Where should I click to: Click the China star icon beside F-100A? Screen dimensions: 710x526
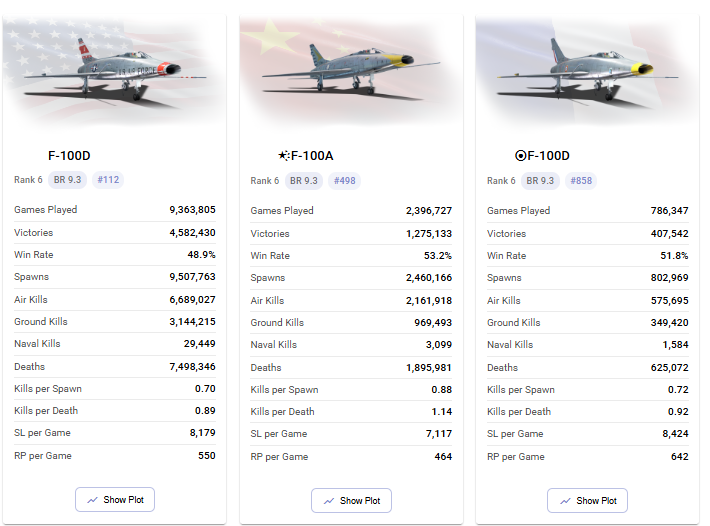(283, 156)
